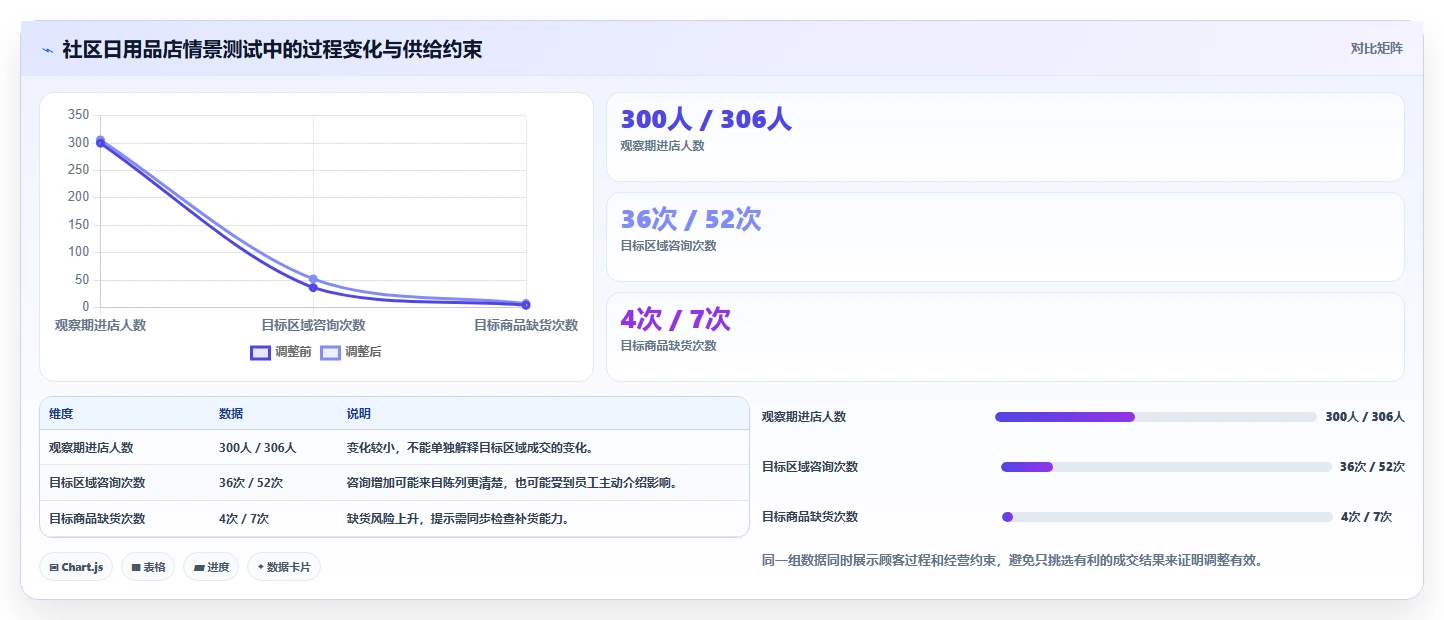Select the 表格 tag

[148, 567]
